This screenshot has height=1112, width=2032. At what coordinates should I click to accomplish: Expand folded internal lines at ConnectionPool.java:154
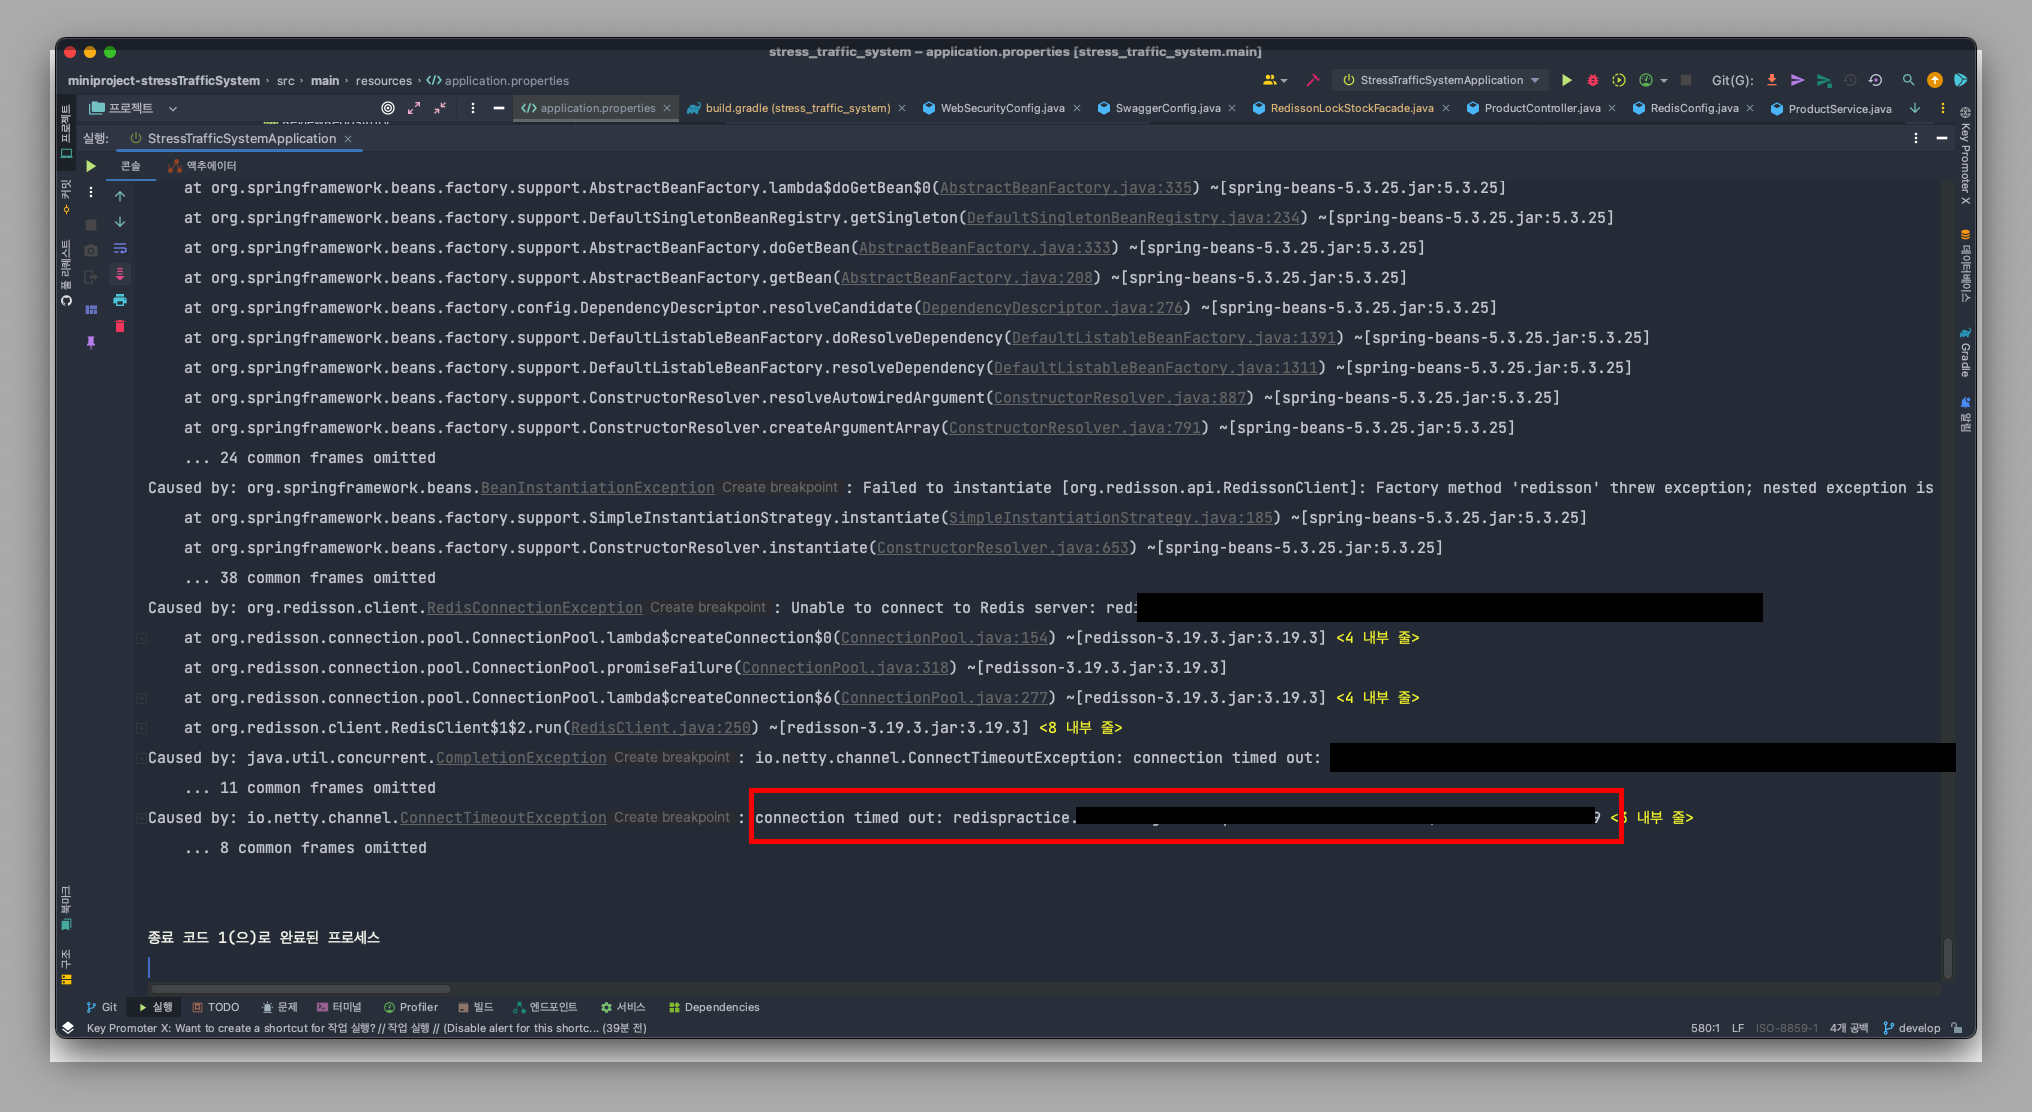tap(1377, 638)
